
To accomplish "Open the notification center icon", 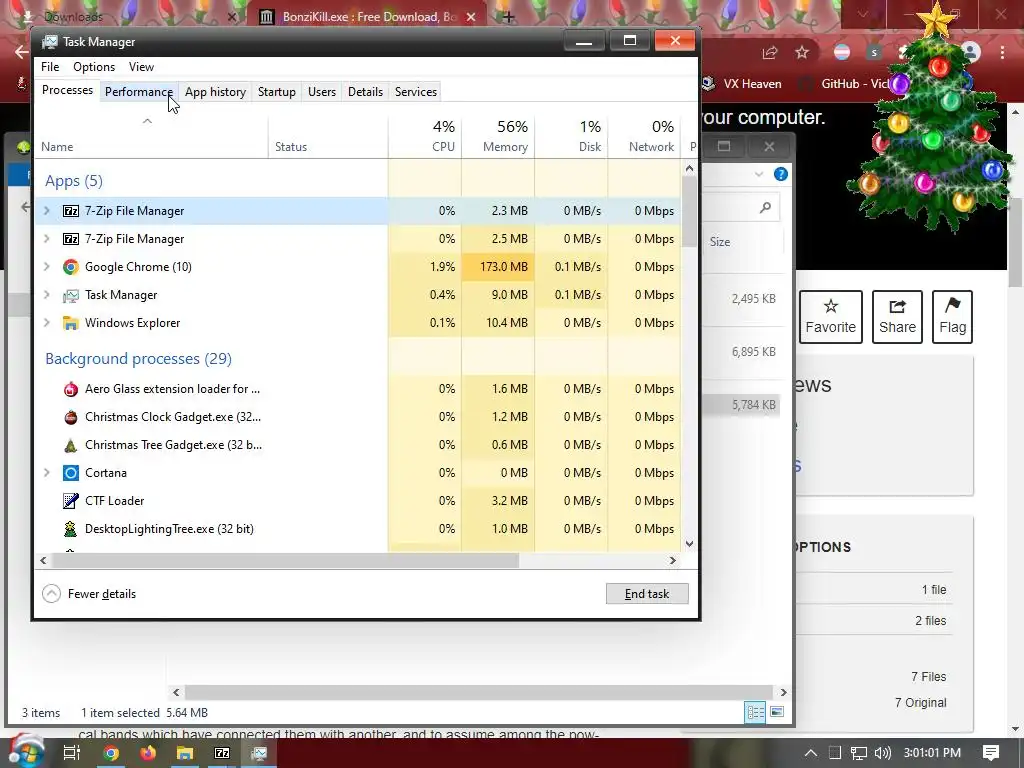I will click(991, 753).
